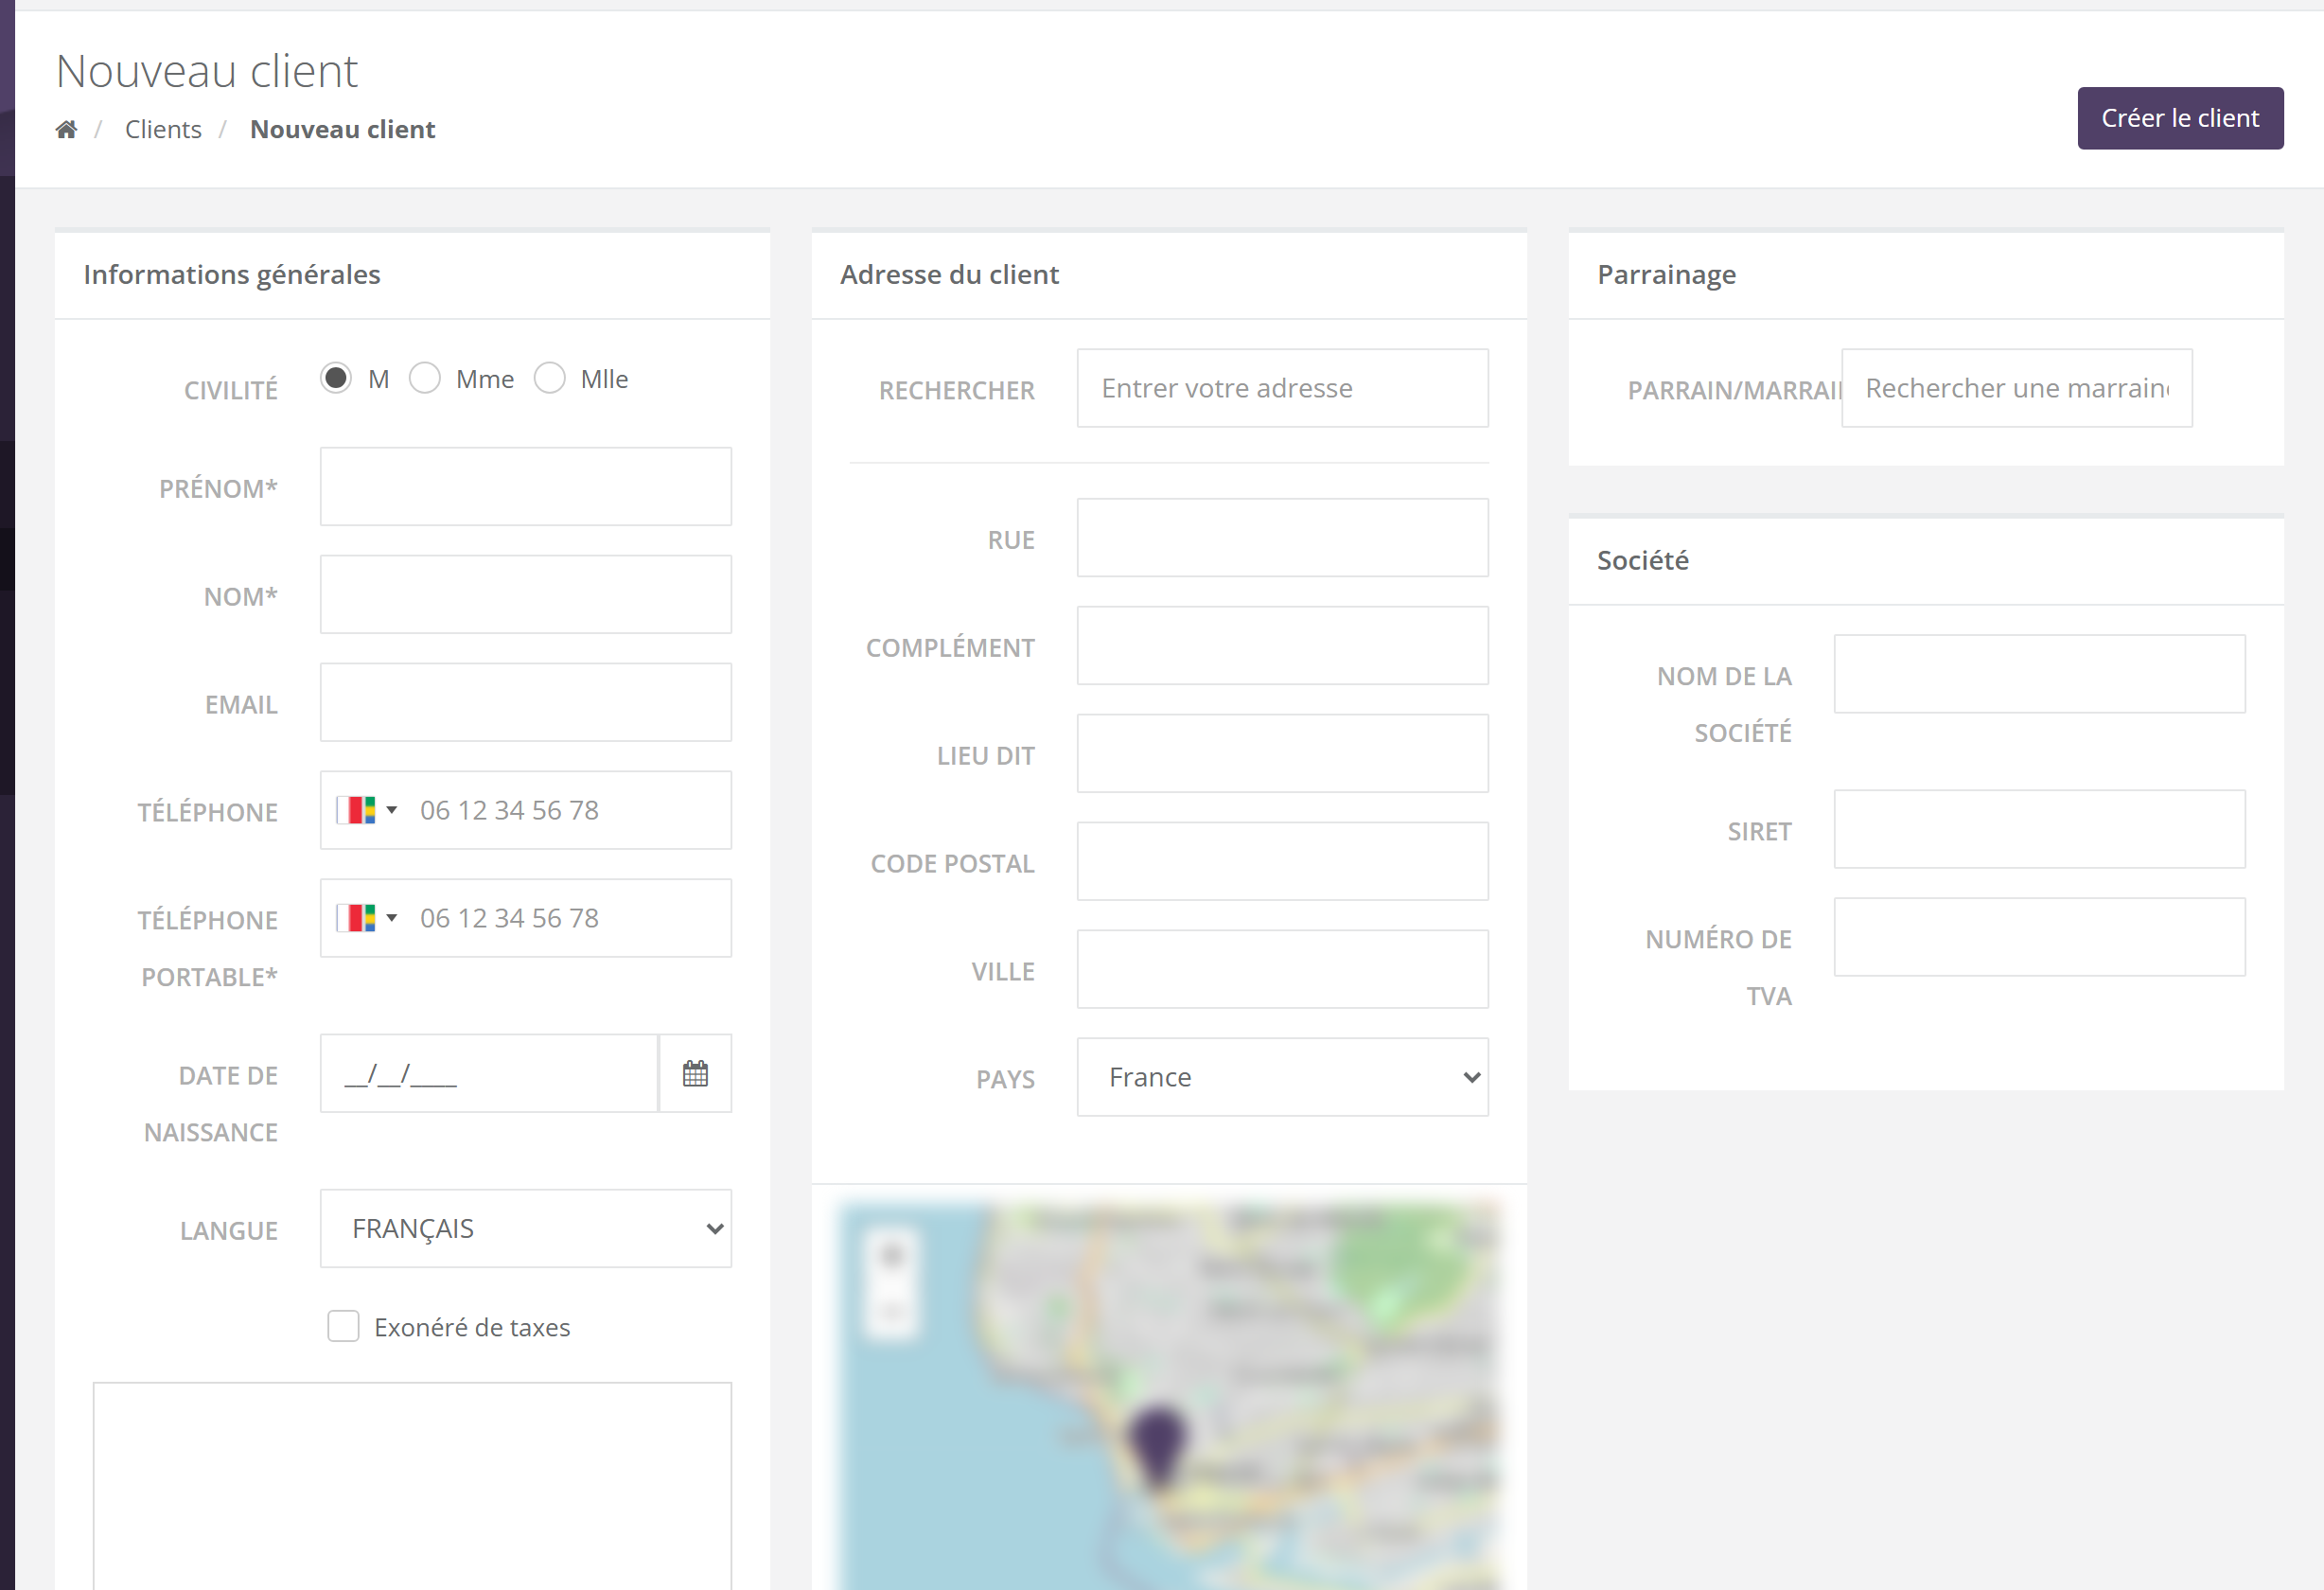The width and height of the screenshot is (2324, 1590).
Task: Focus the Email input field
Action: [x=526, y=702]
